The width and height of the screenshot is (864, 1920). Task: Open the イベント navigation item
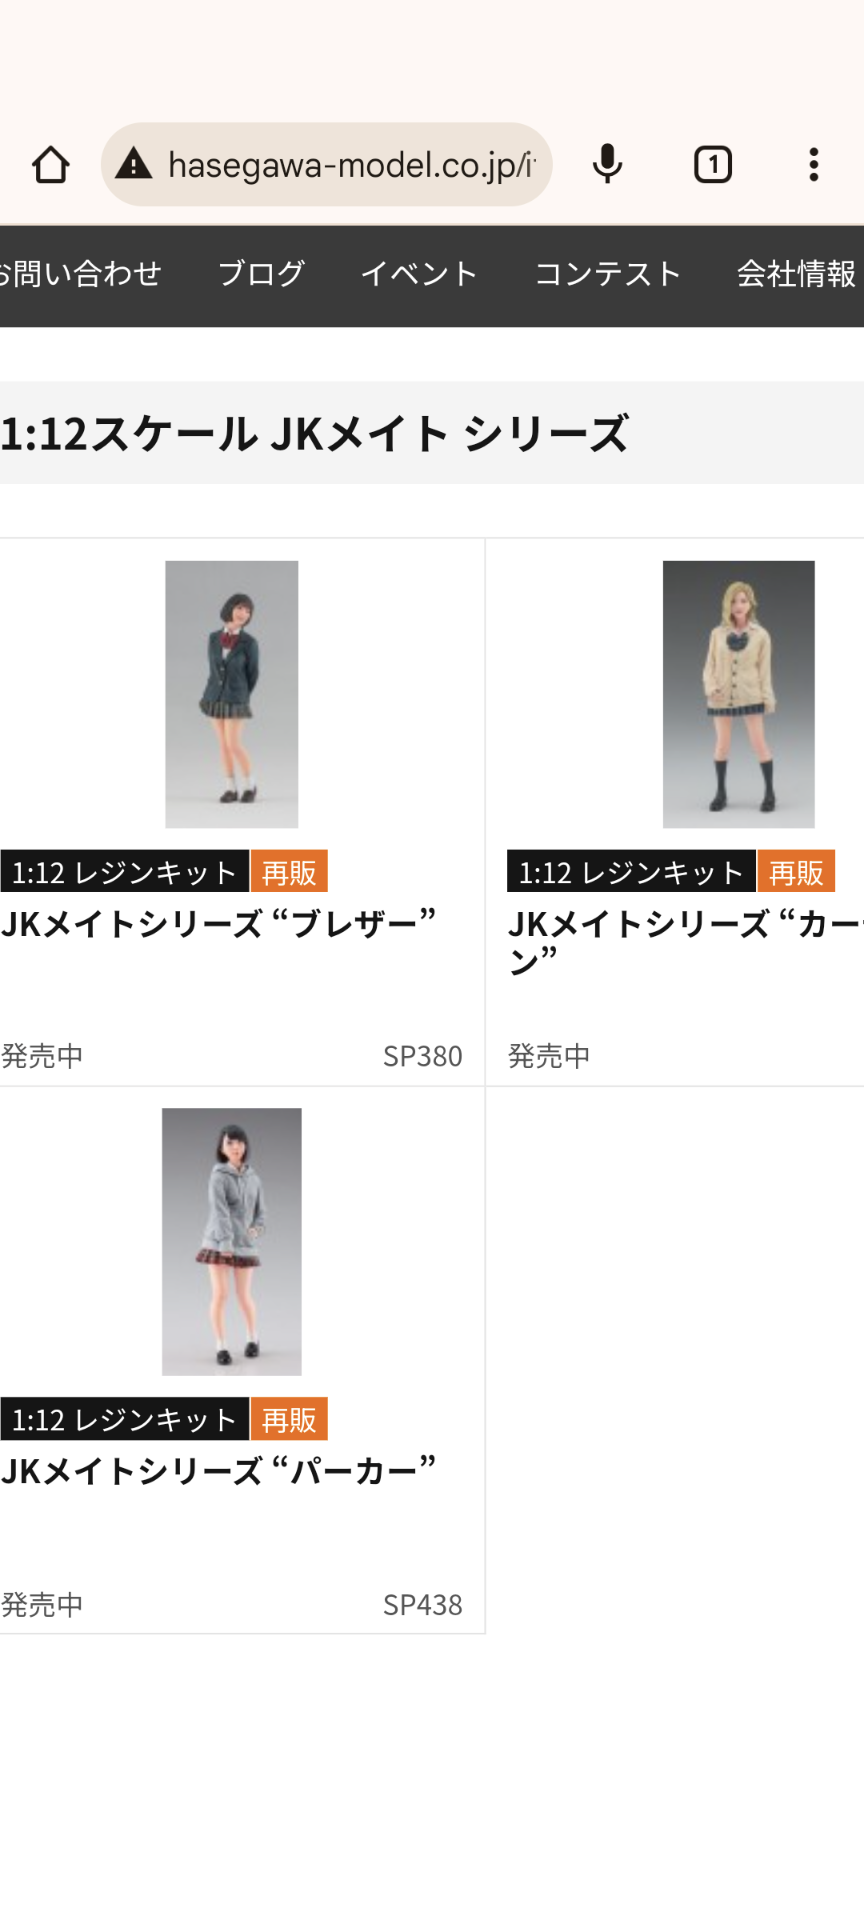pos(419,274)
